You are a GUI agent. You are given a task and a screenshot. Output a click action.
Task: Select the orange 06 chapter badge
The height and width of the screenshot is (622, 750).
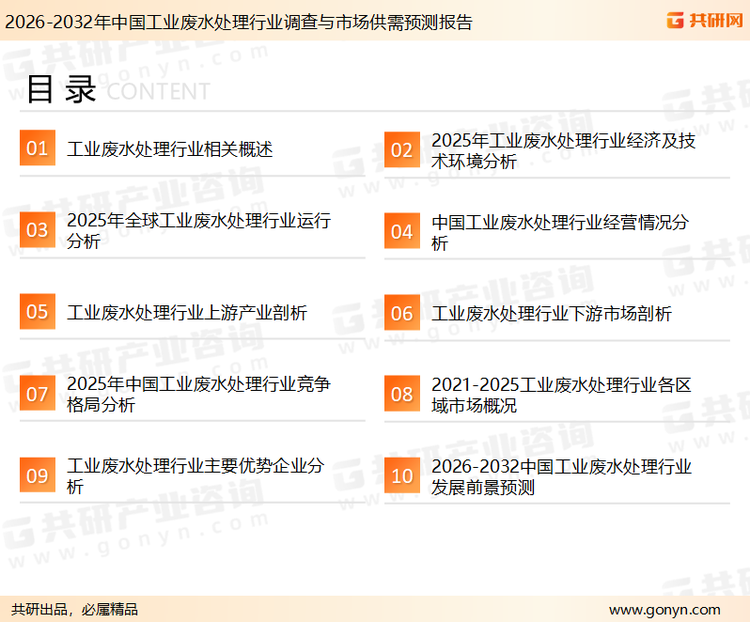pyautogui.click(x=402, y=313)
